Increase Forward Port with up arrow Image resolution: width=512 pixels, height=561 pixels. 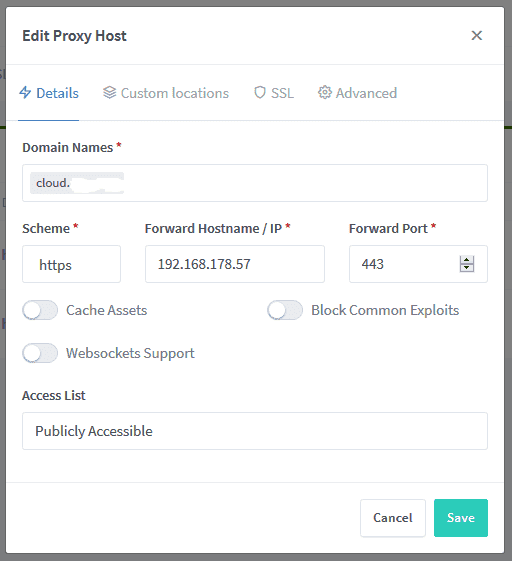pos(467,260)
